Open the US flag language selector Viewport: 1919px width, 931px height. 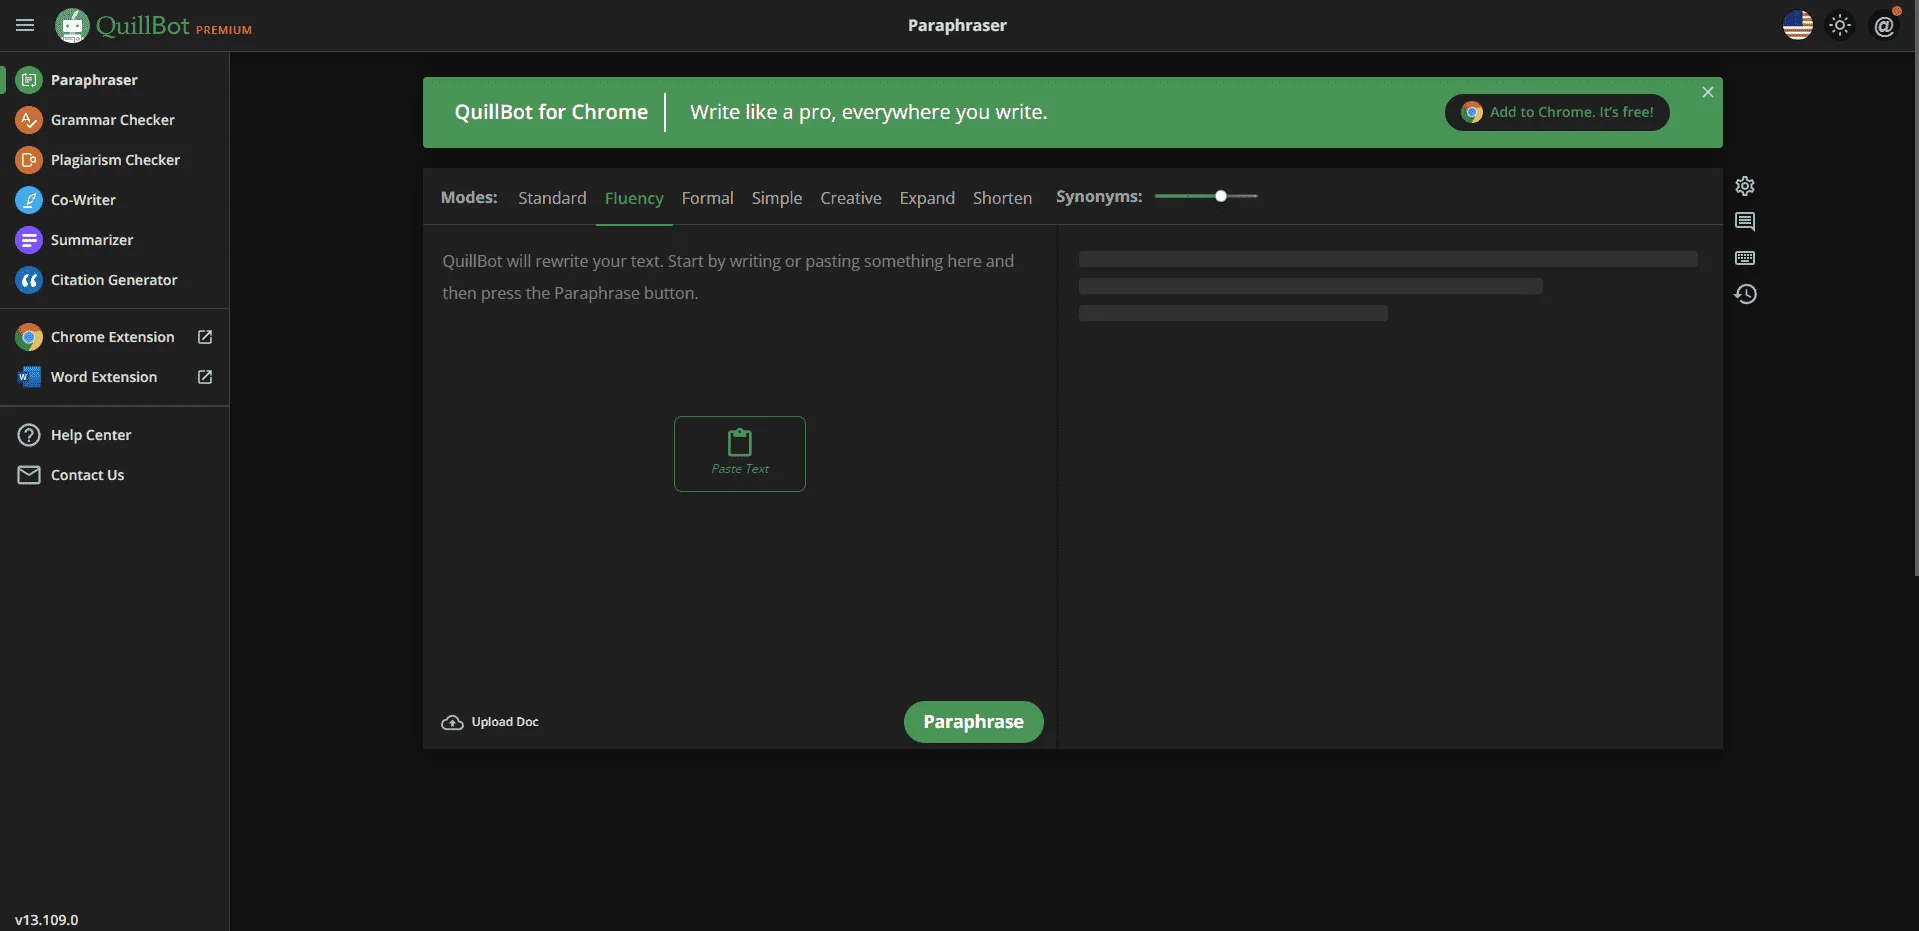[1798, 25]
